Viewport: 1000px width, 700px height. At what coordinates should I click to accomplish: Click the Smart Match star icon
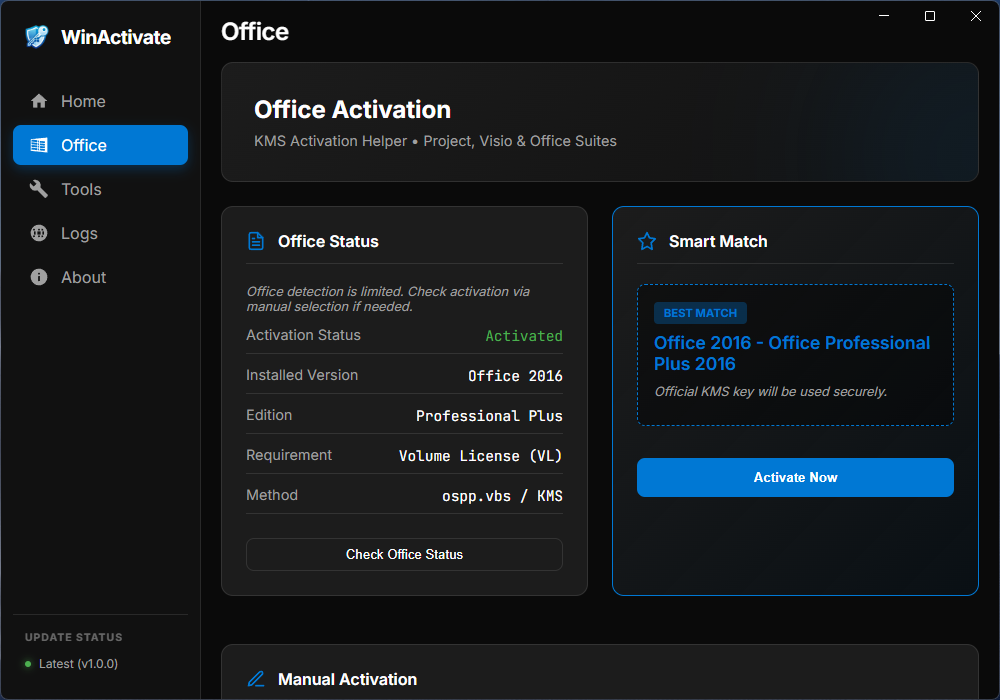(647, 241)
